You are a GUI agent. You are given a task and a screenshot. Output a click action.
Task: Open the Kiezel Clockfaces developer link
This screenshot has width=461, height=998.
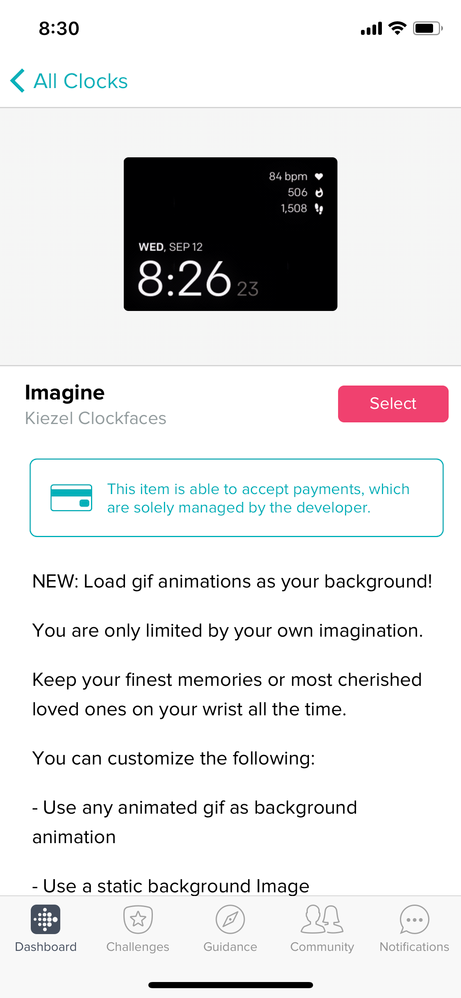[96, 418]
